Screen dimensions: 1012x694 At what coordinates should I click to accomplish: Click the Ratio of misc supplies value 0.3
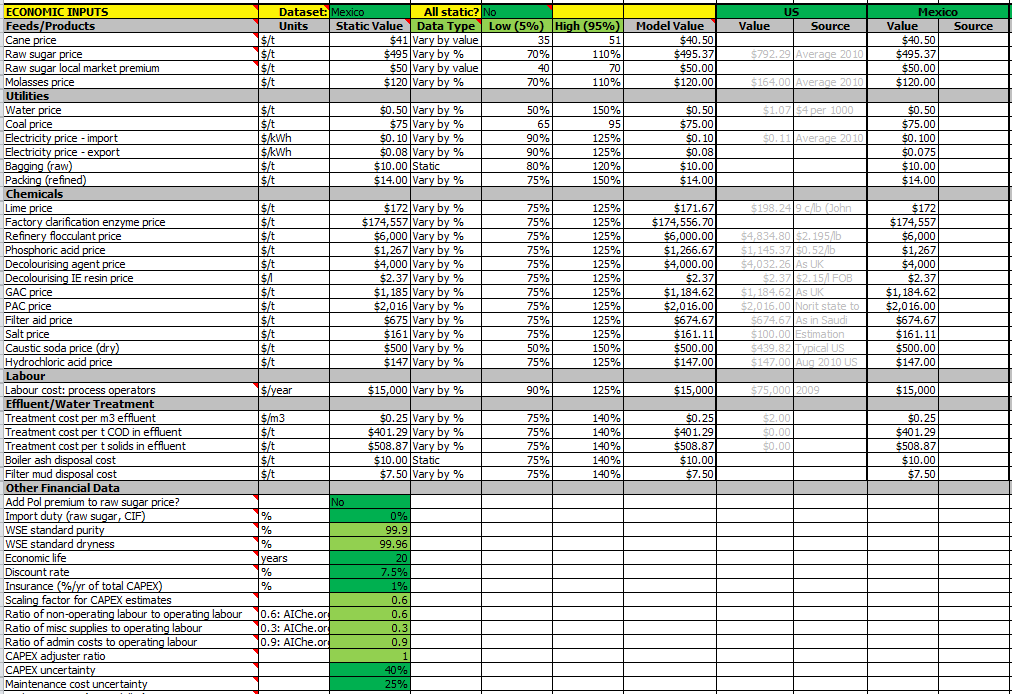tap(370, 628)
